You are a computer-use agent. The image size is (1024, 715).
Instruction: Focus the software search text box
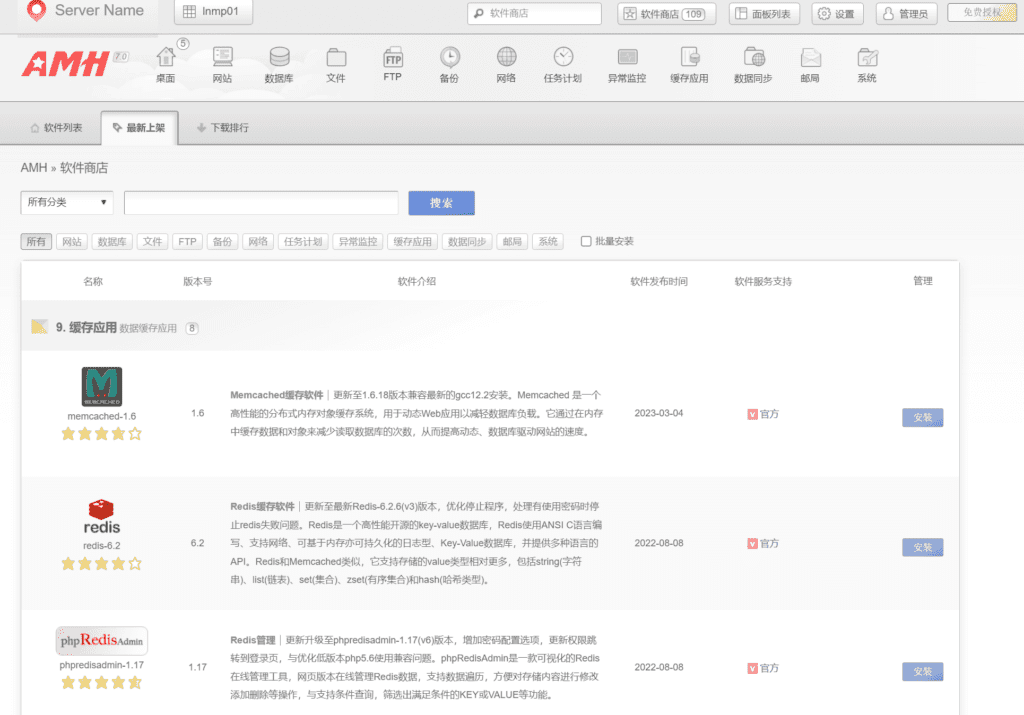click(x=261, y=203)
